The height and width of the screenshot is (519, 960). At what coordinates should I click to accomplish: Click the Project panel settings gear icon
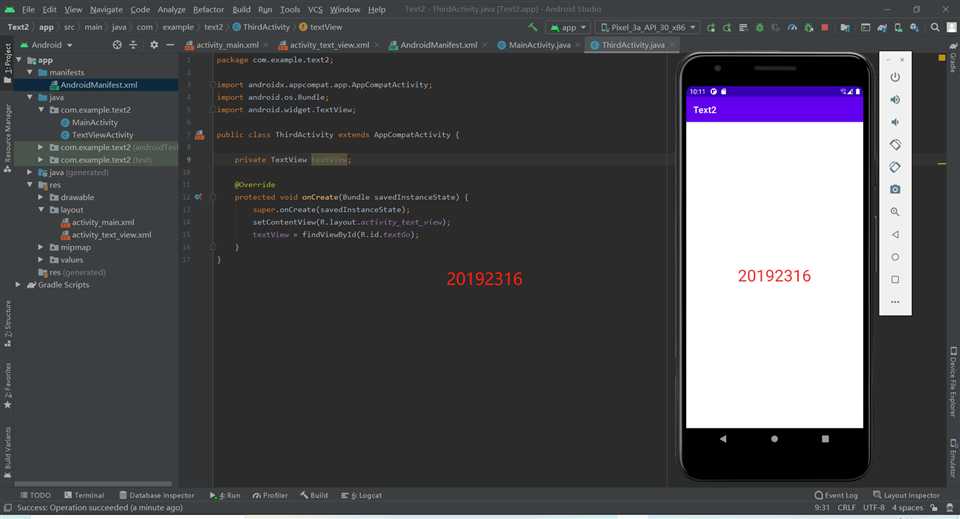pyautogui.click(x=154, y=45)
